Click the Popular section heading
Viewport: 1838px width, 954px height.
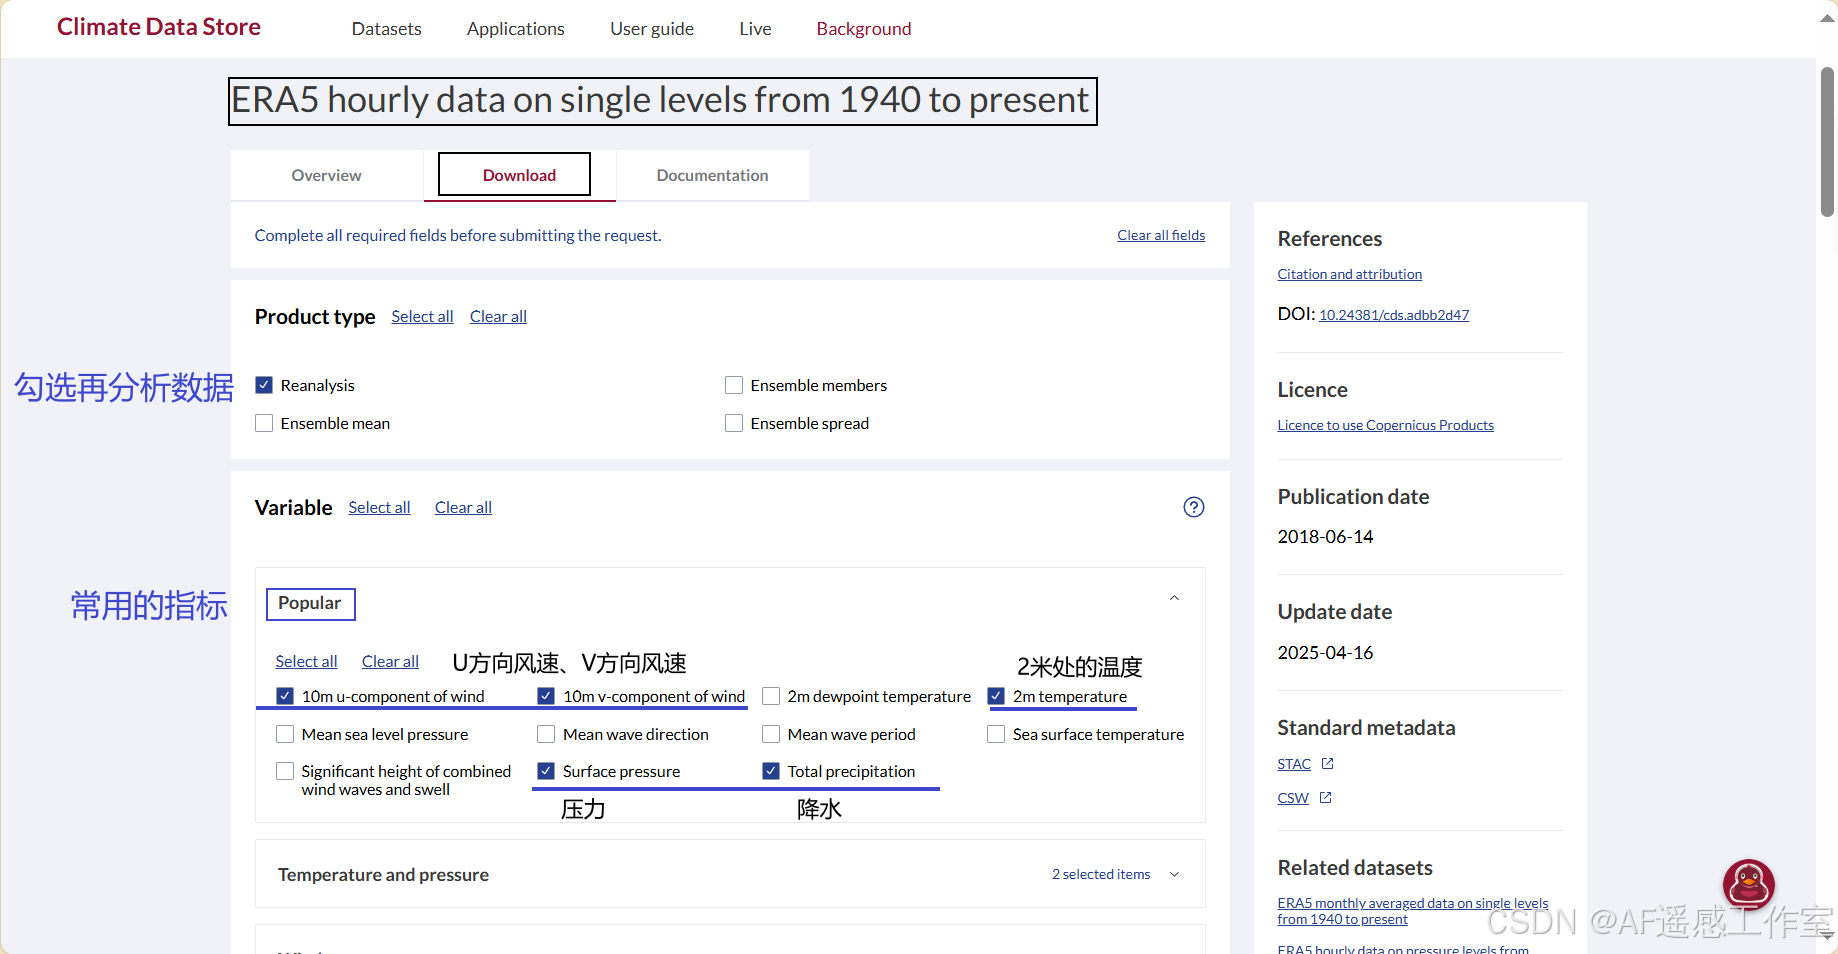pyautogui.click(x=310, y=603)
